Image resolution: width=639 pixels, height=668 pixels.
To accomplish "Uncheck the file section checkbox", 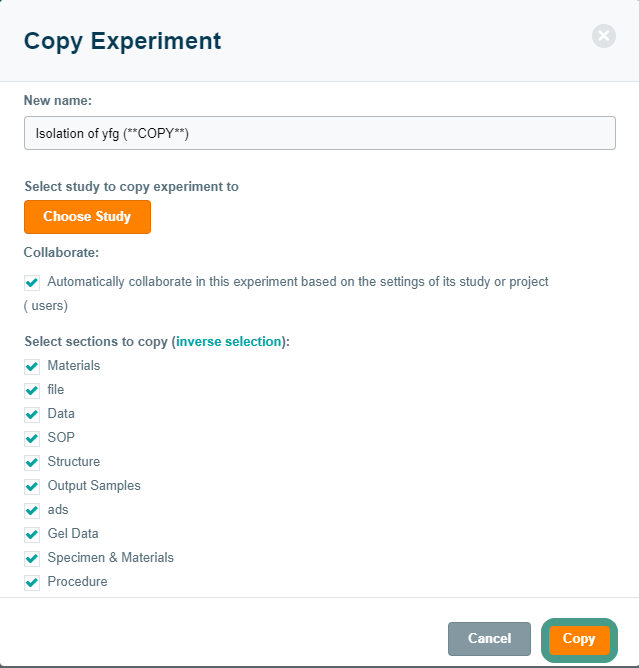I will [32, 390].
